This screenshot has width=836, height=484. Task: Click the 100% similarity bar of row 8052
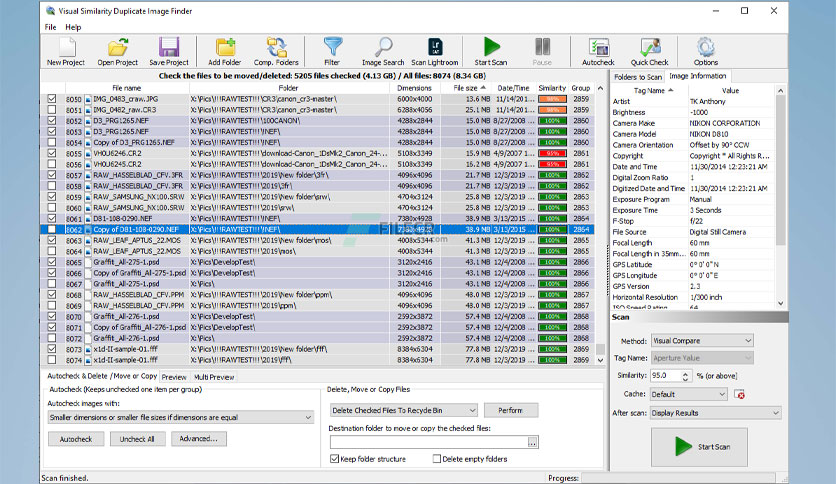coord(552,121)
